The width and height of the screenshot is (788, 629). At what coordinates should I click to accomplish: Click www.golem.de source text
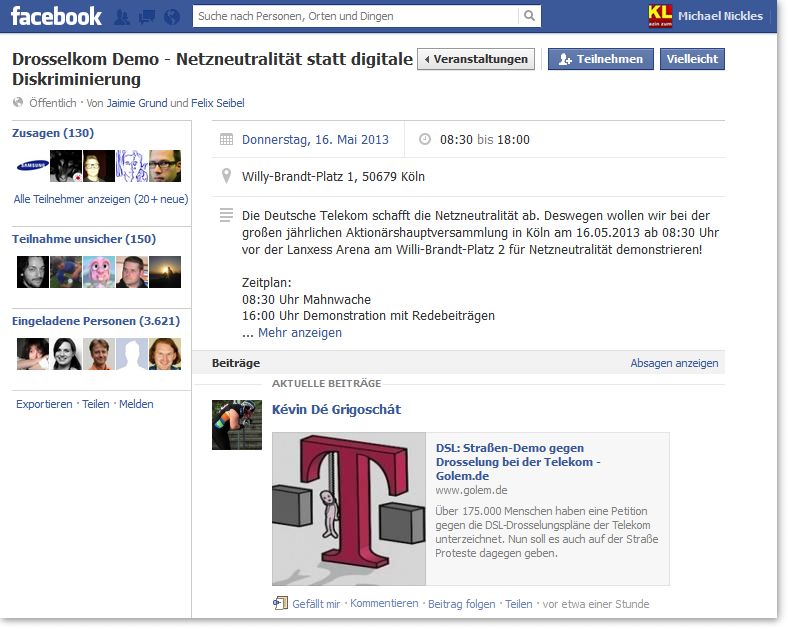click(x=471, y=490)
